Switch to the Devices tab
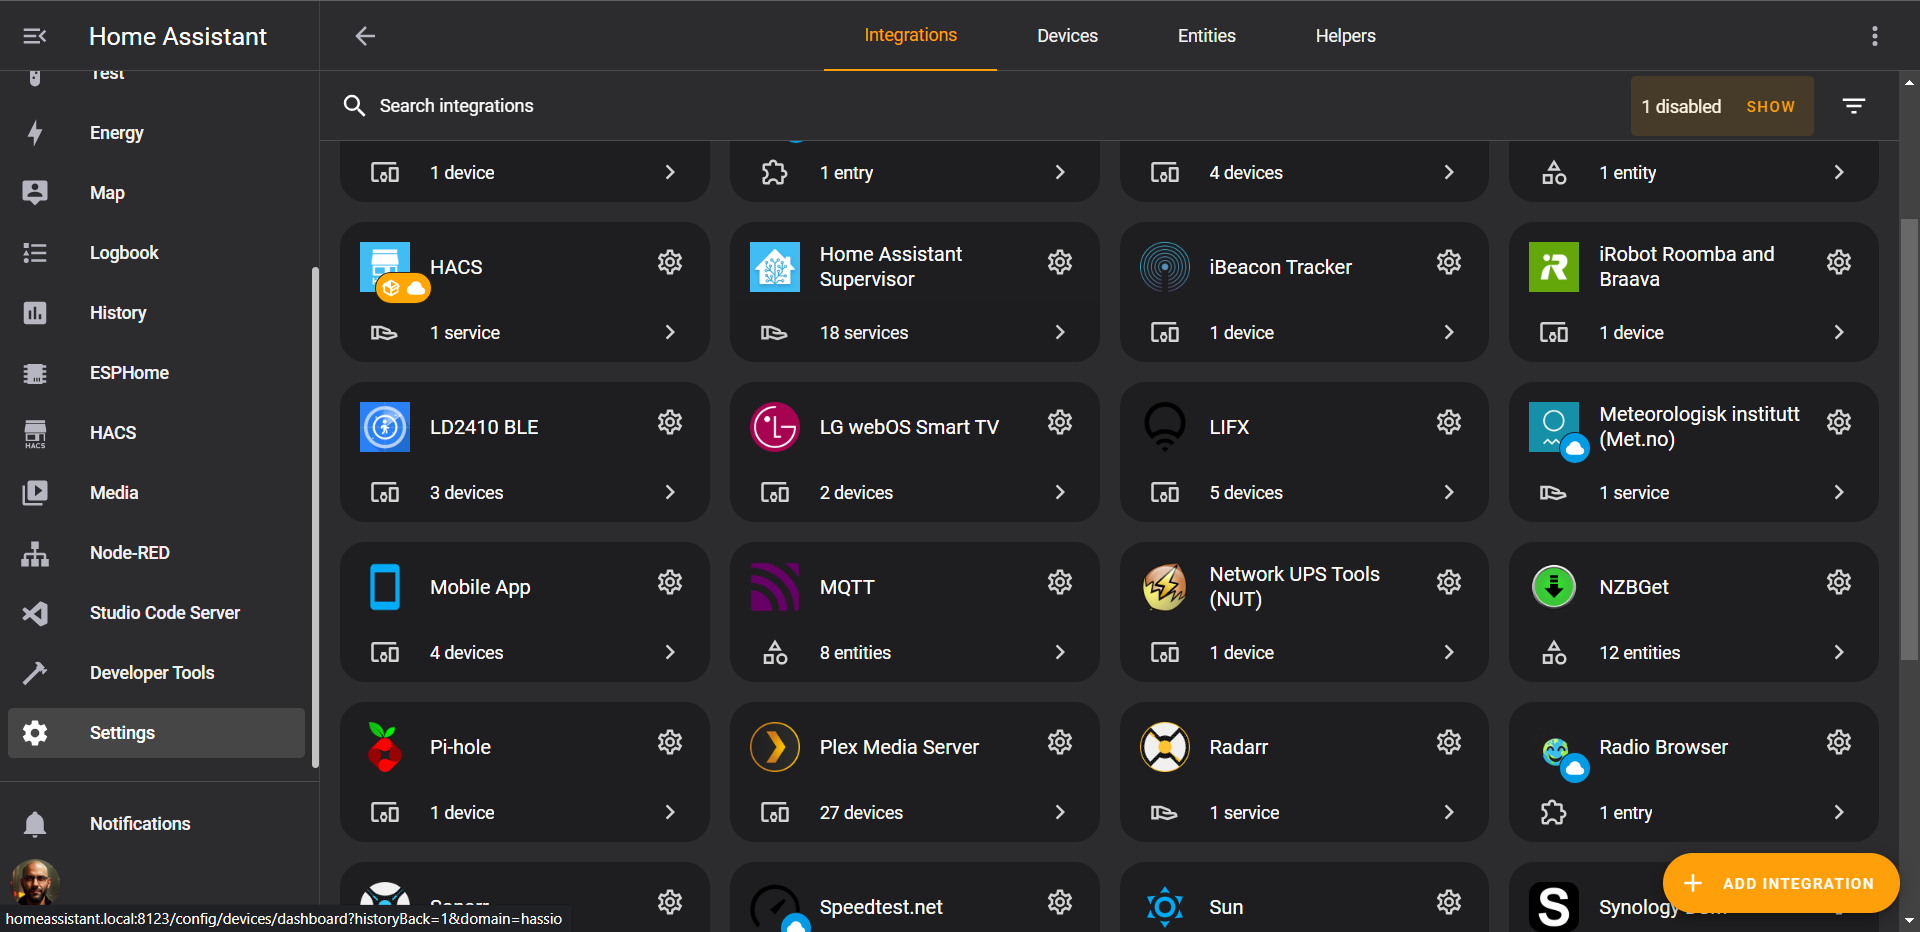 tap(1067, 36)
